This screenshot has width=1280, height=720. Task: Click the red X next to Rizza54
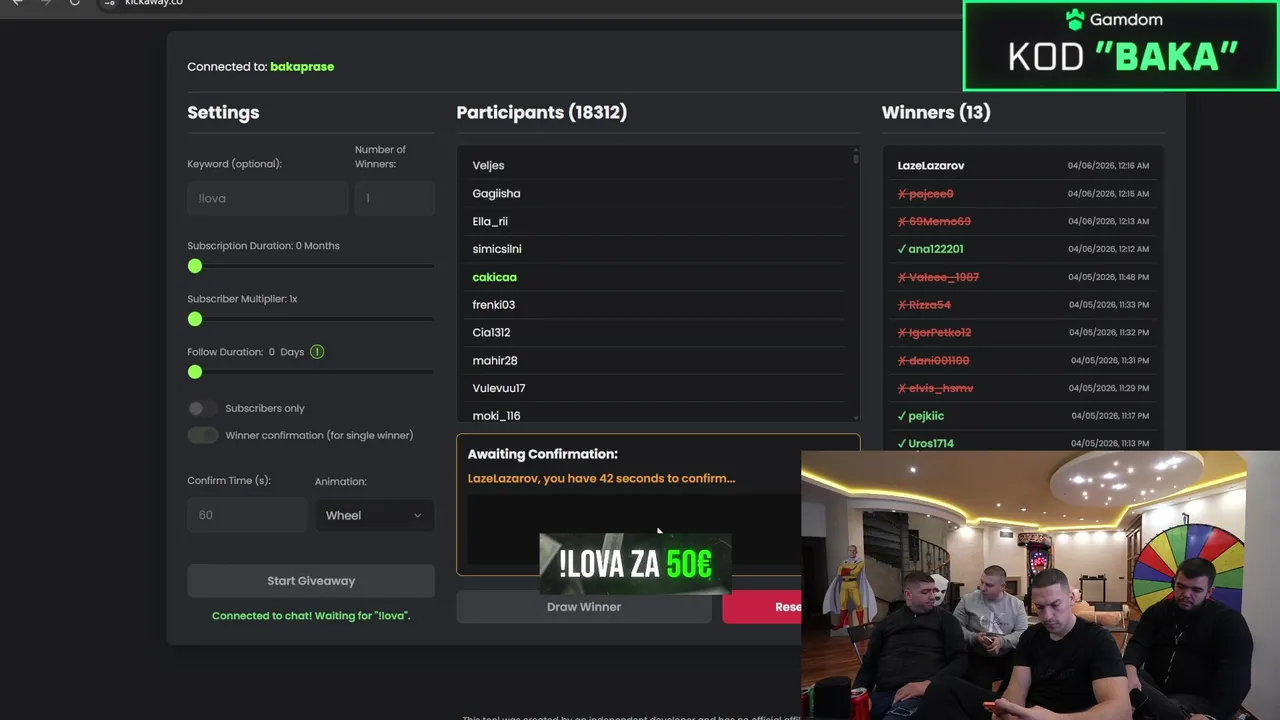[902, 305]
